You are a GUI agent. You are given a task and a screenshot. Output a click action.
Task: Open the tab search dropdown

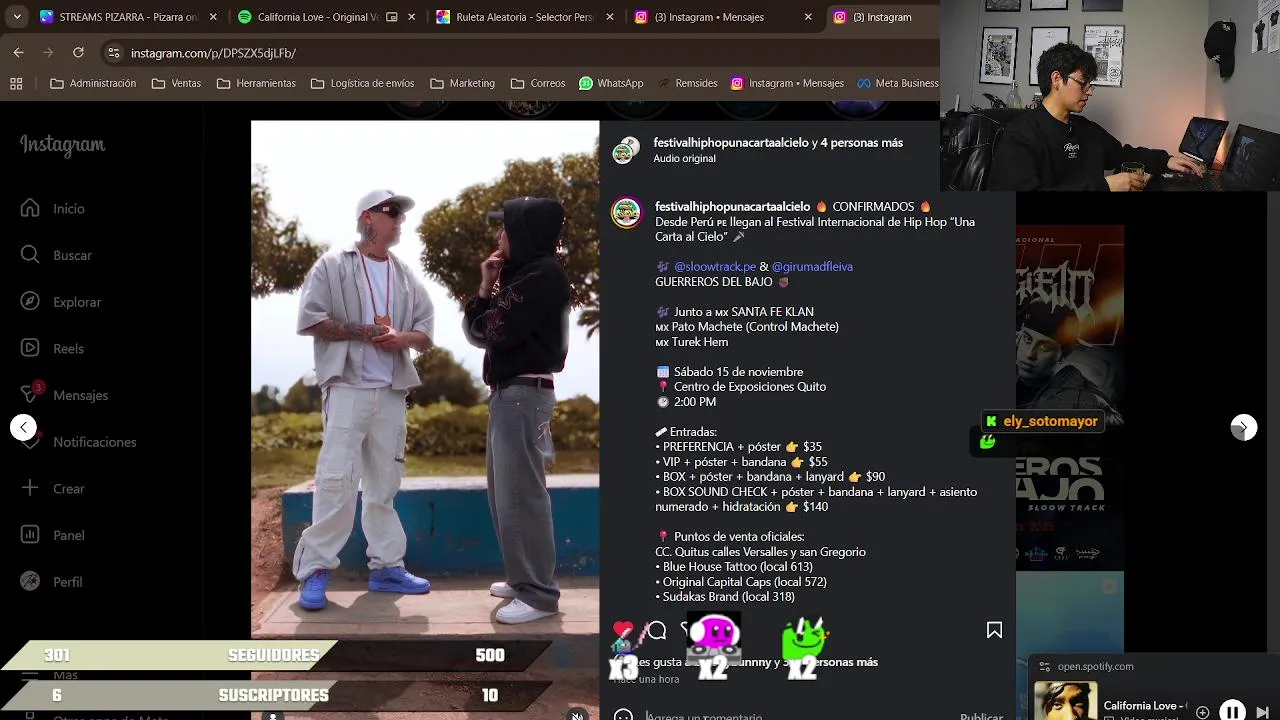coord(17,17)
